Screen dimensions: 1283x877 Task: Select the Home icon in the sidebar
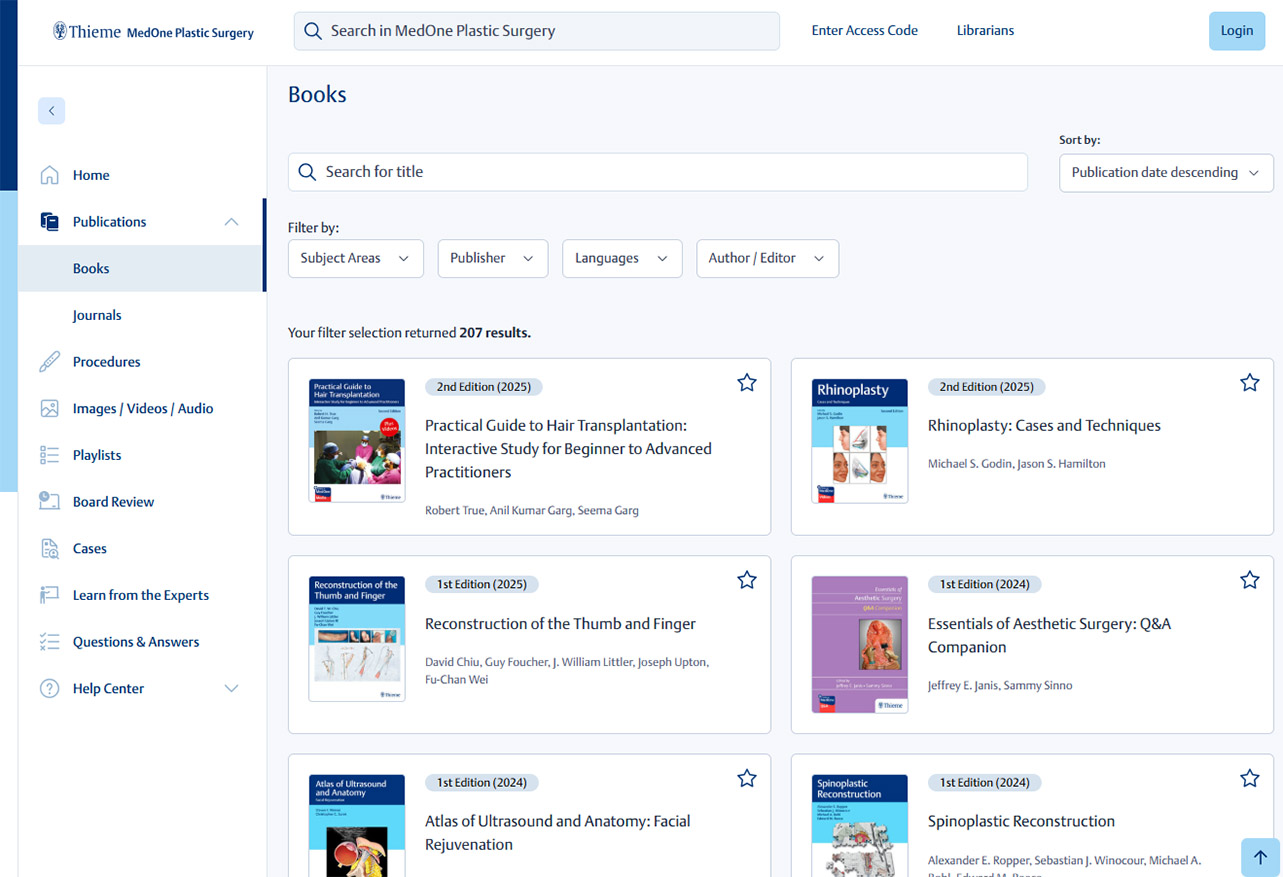pyautogui.click(x=47, y=174)
